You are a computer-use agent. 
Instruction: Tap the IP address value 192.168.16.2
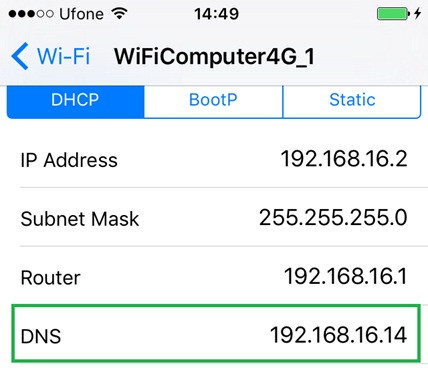pos(344,159)
